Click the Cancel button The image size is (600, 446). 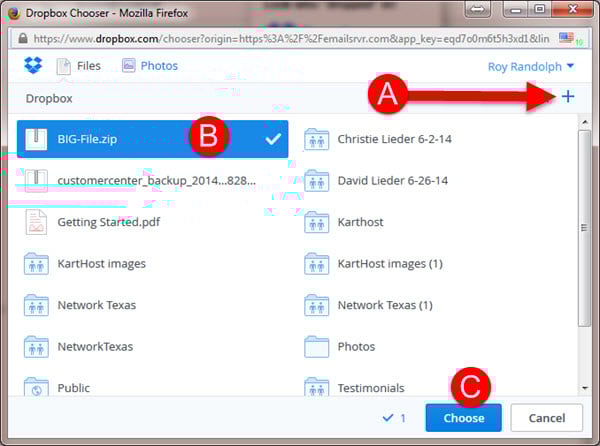546,418
